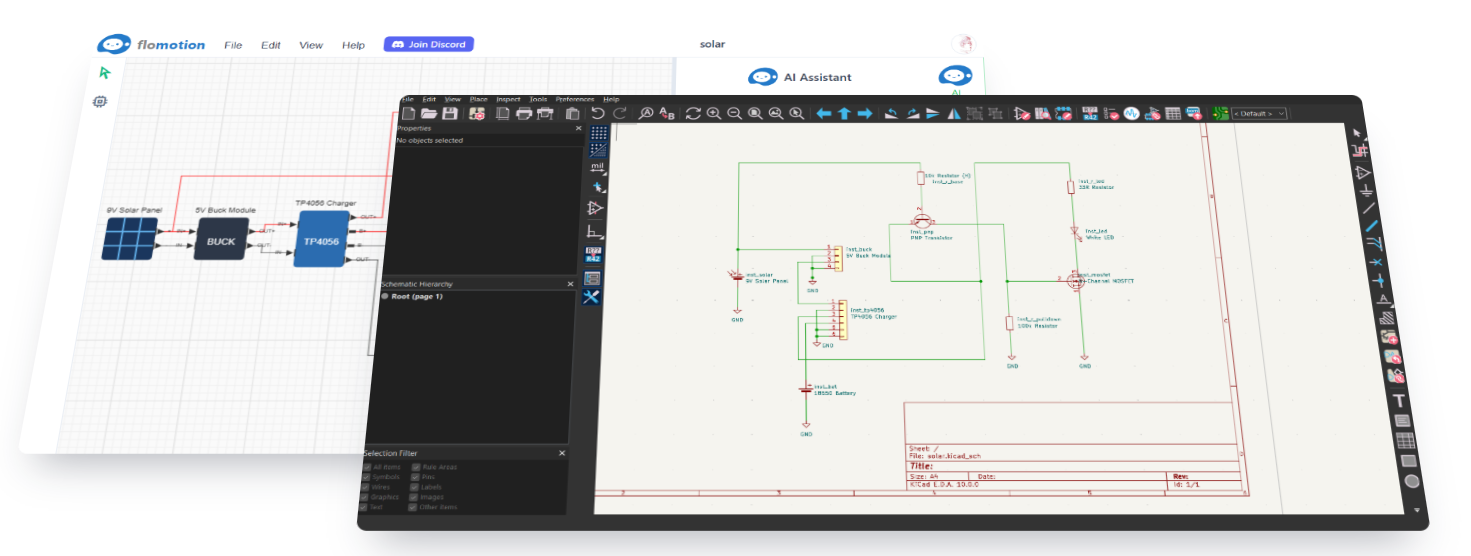Select Place Symbol tool in right toolbar
This screenshot has height=556, width=1471.
(1363, 172)
